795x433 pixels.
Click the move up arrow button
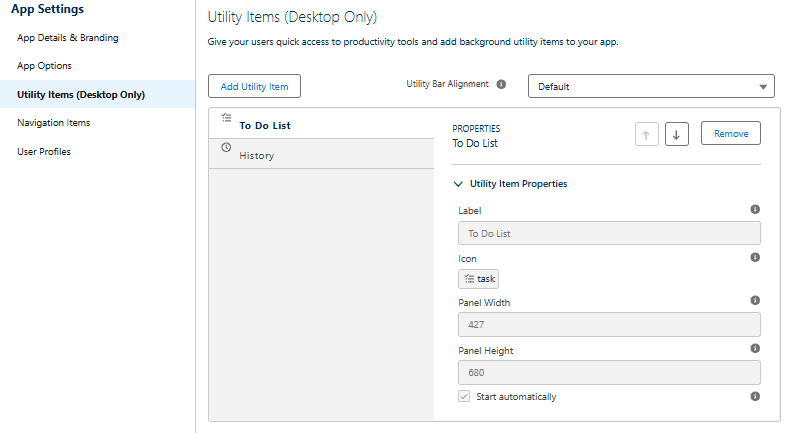pyautogui.click(x=647, y=135)
